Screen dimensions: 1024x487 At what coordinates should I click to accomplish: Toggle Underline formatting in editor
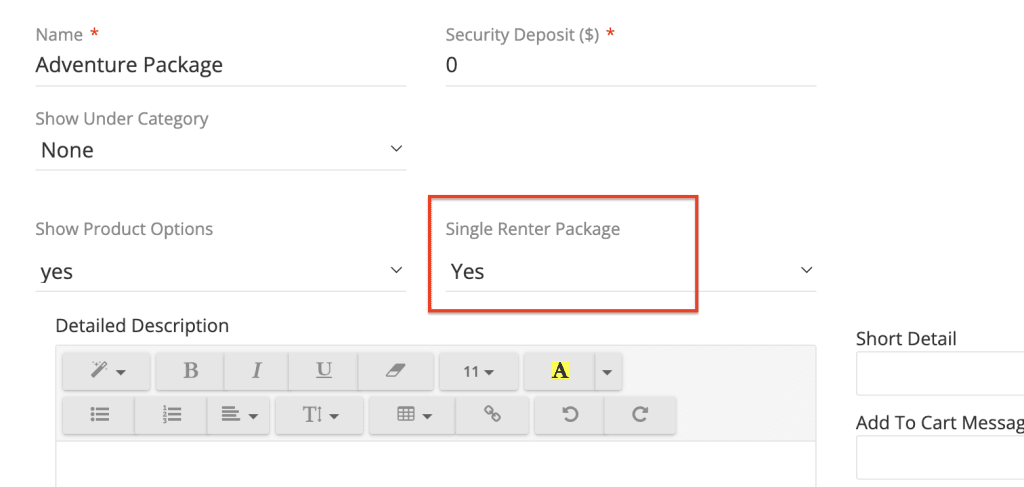[x=323, y=371]
